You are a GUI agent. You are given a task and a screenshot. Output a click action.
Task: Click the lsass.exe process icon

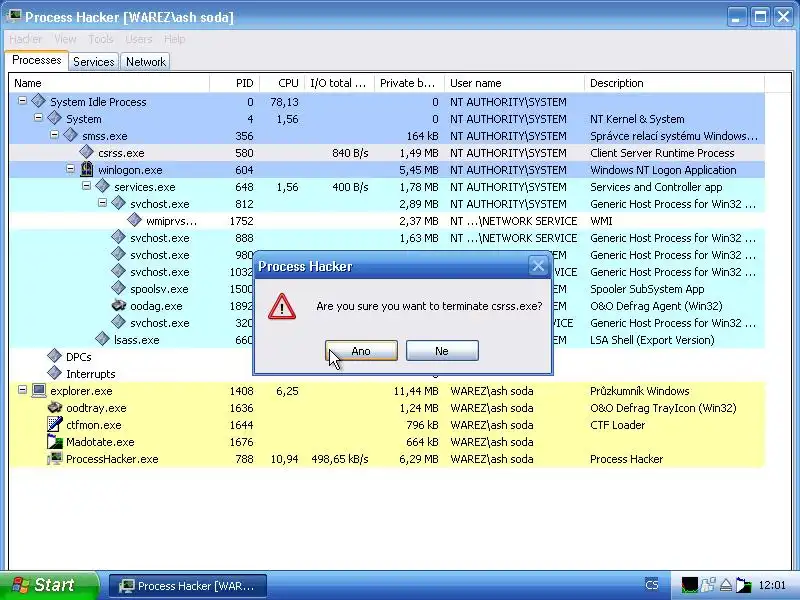(x=103, y=339)
